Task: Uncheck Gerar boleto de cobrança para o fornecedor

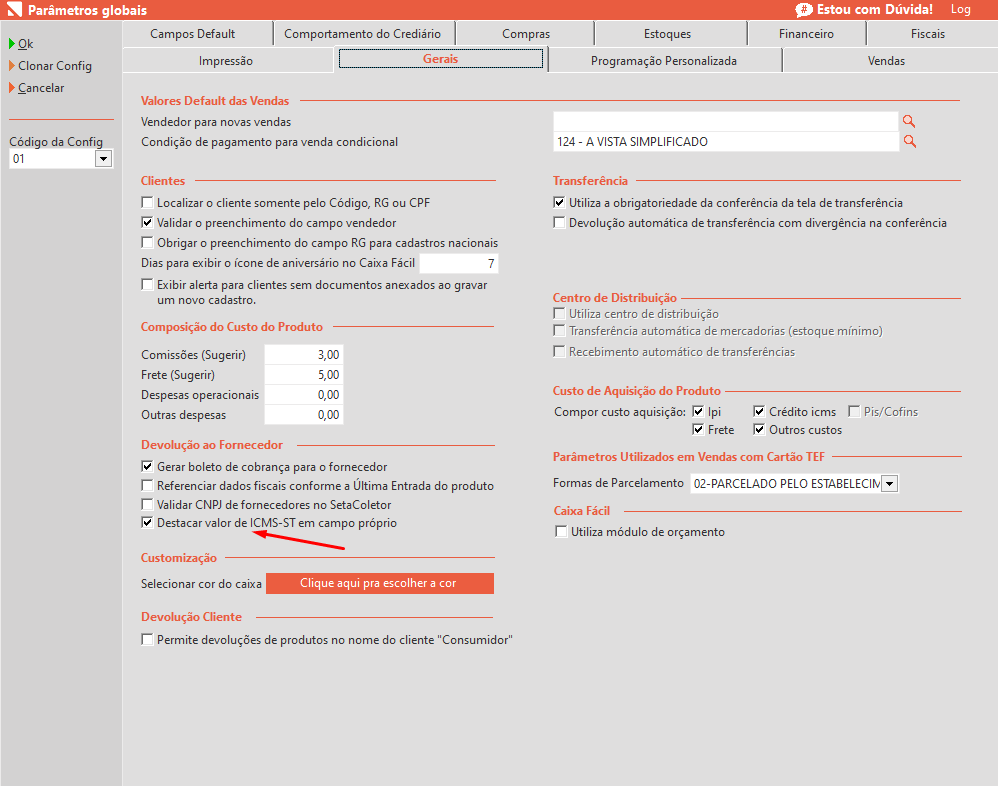Action: tap(147, 467)
